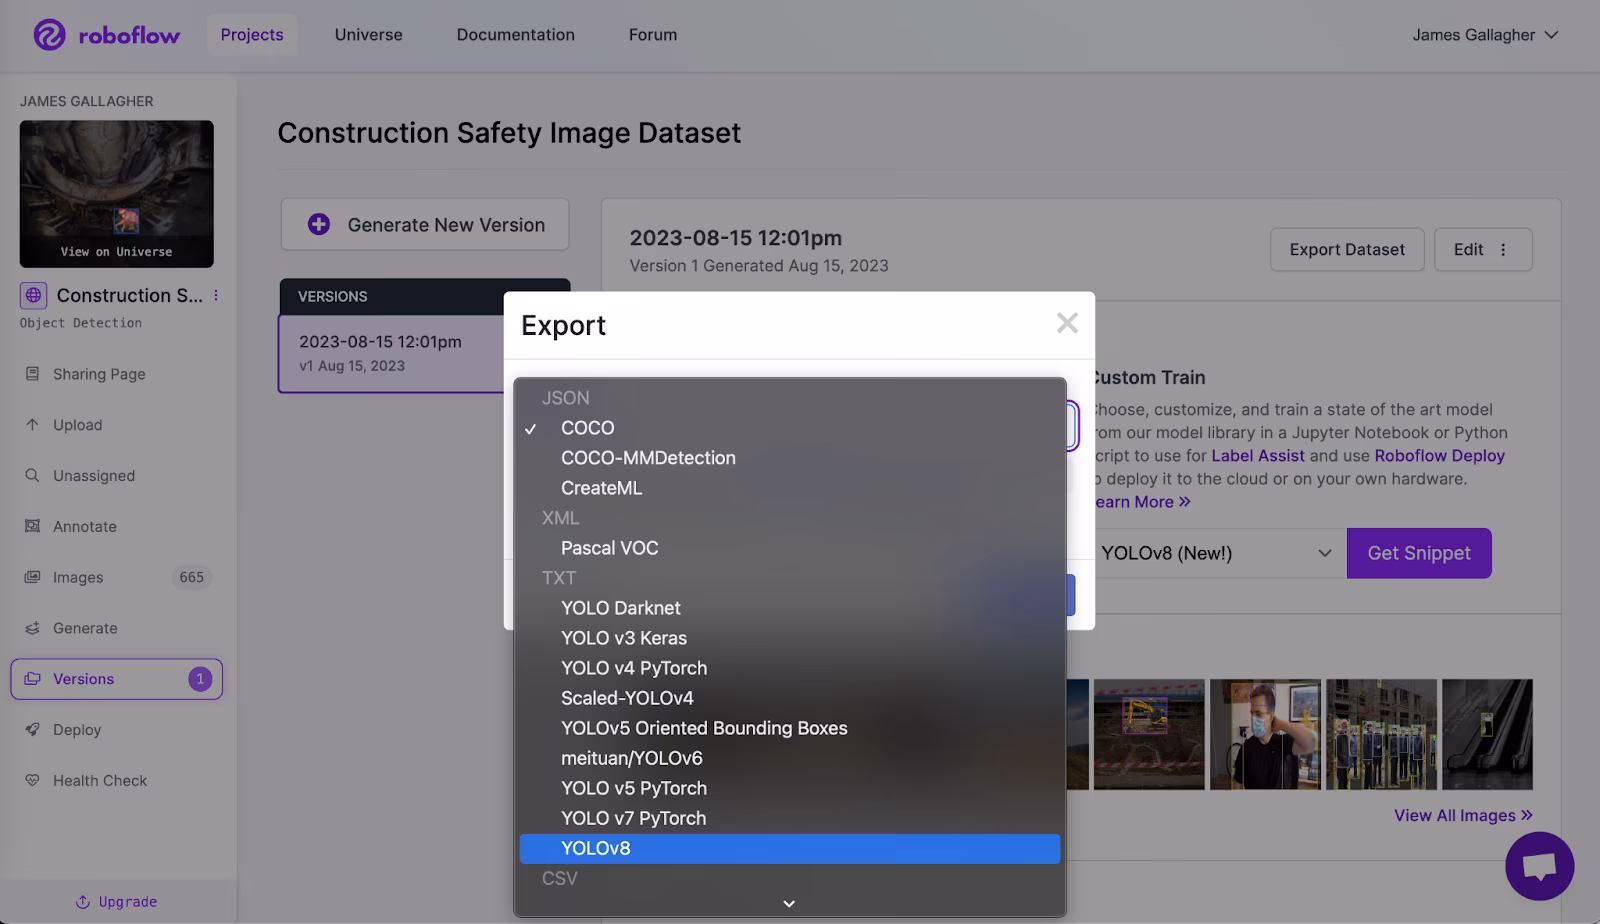Select YOLO v7 PyTorch export format
This screenshot has width=1600, height=924.
click(x=790, y=818)
